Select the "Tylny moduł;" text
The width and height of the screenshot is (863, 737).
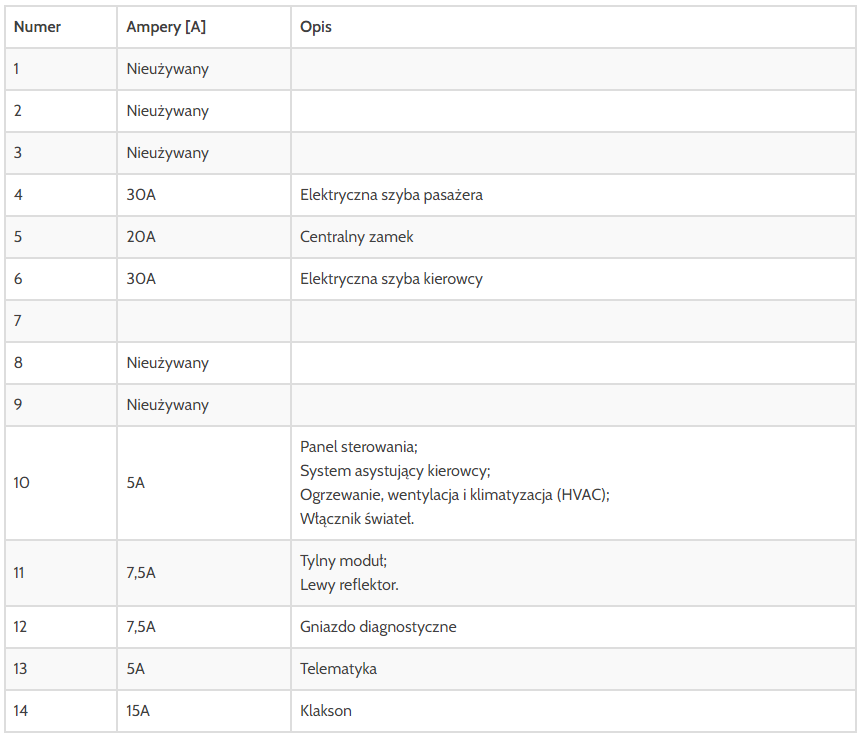click(343, 561)
